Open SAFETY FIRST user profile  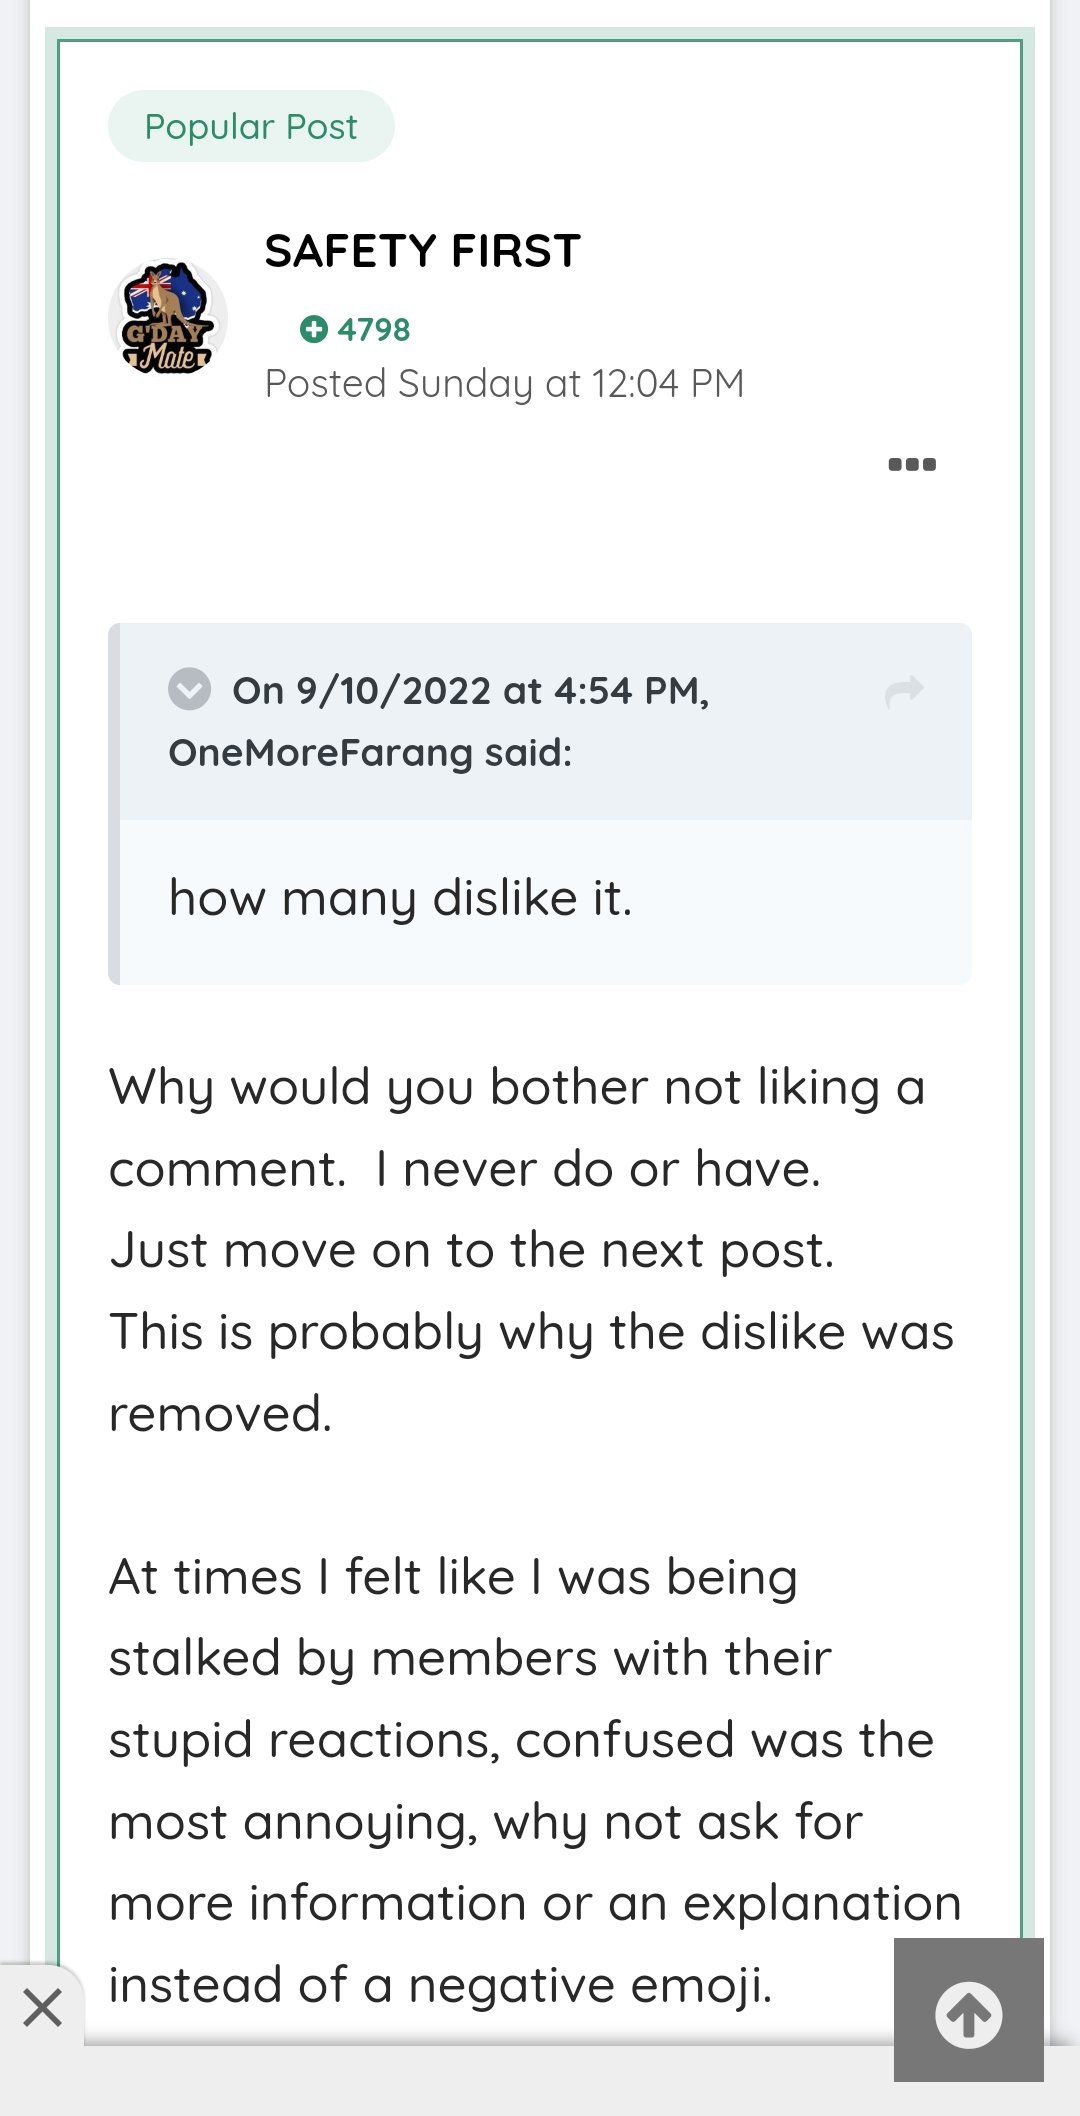[x=422, y=251]
